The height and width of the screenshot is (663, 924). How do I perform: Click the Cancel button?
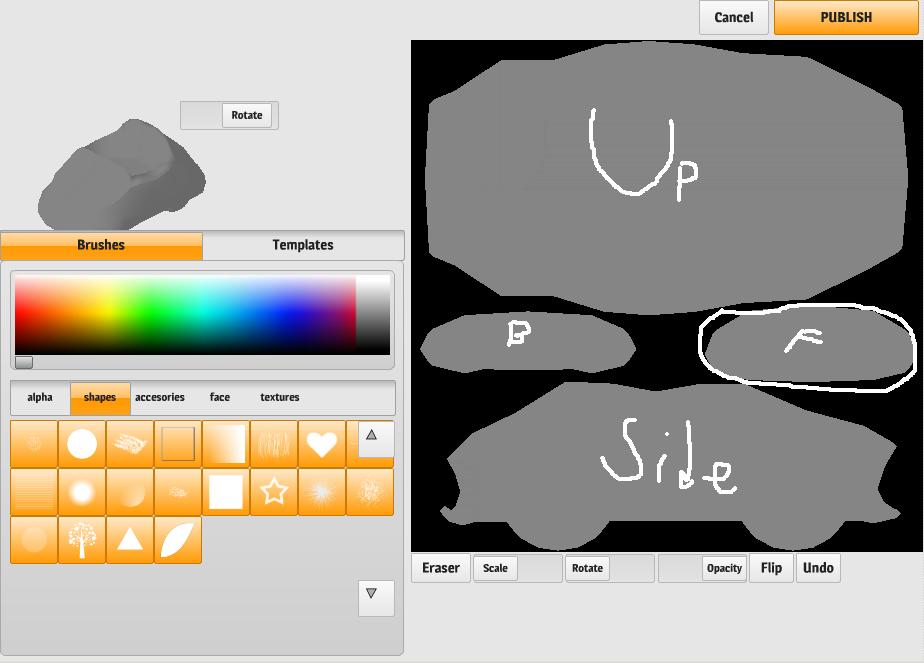point(734,18)
